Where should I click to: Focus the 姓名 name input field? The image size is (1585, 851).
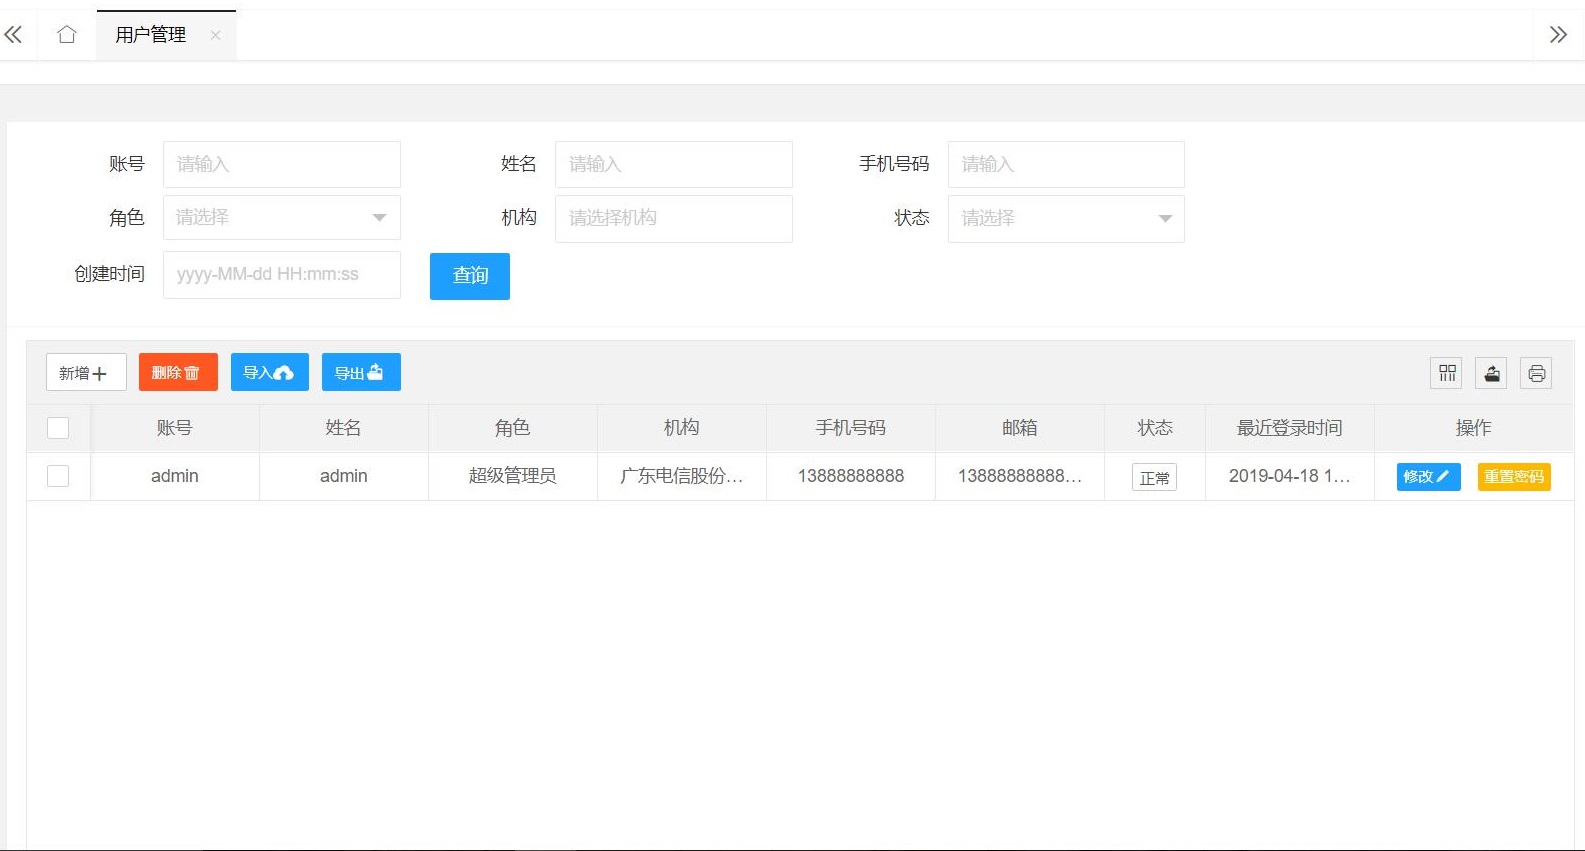pos(674,164)
